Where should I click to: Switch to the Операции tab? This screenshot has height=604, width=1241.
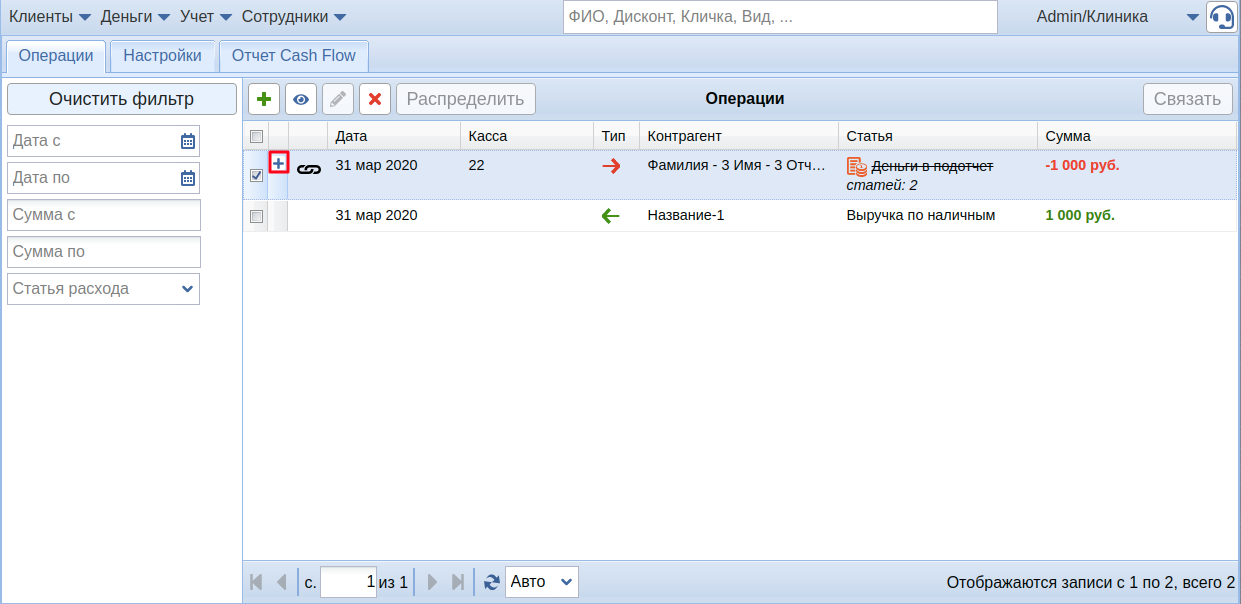click(x=56, y=56)
